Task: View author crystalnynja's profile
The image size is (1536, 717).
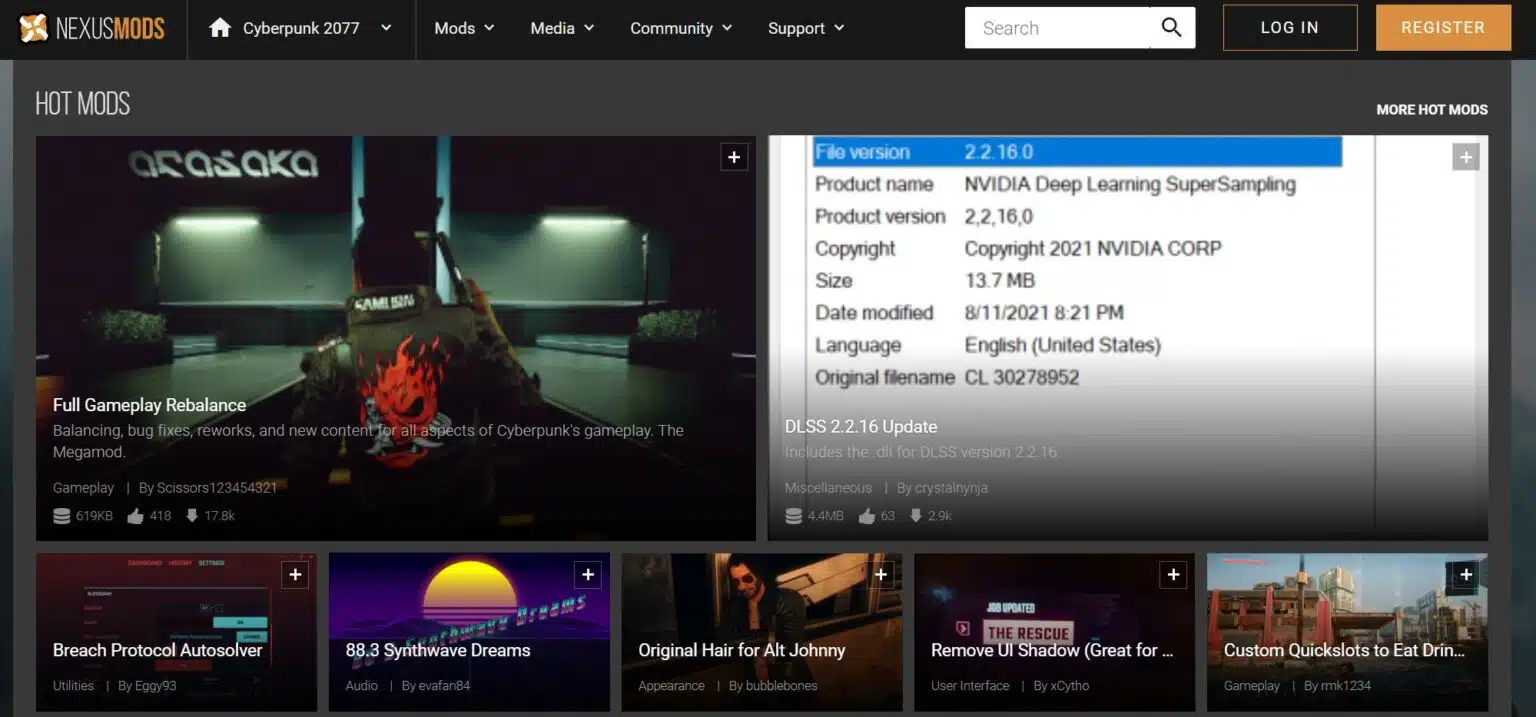Action: tap(951, 488)
